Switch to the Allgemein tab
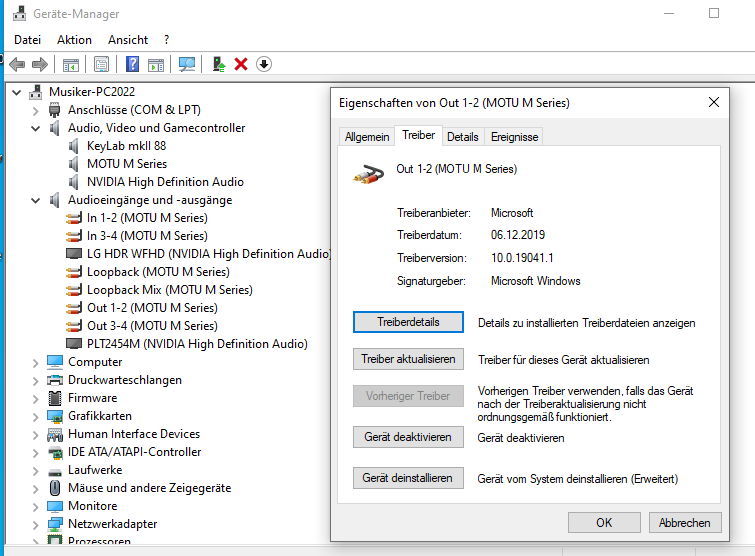 pyautogui.click(x=367, y=137)
